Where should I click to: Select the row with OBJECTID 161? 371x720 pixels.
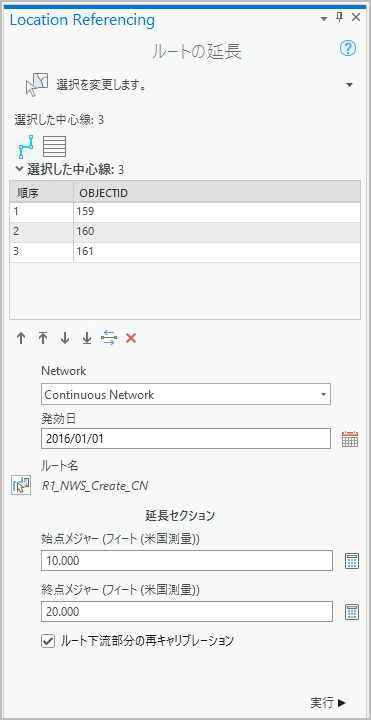click(185, 252)
